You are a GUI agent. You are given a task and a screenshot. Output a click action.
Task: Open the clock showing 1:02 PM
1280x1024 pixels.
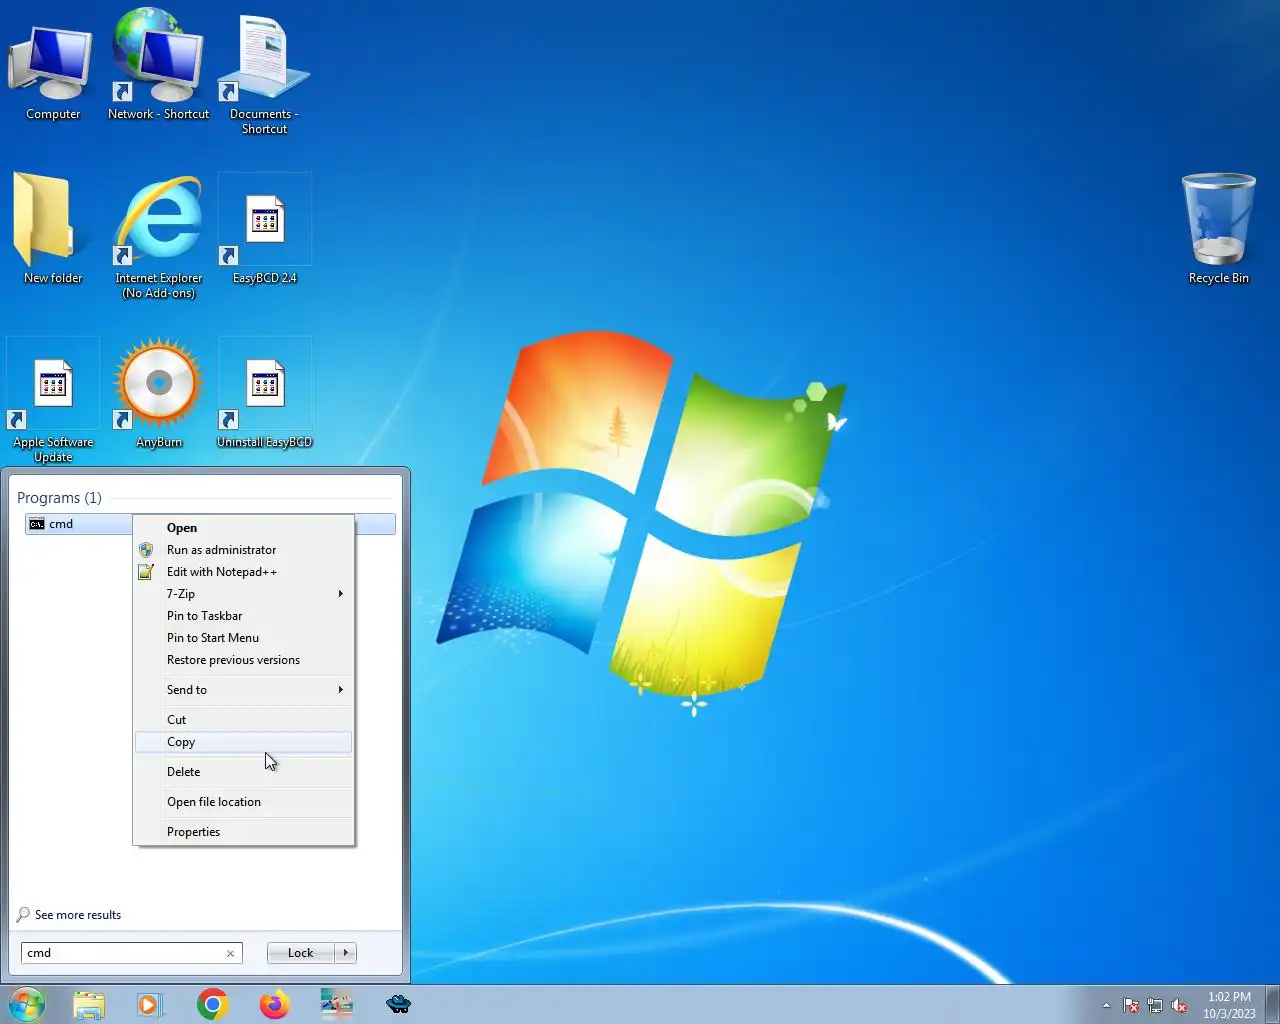click(1229, 1005)
